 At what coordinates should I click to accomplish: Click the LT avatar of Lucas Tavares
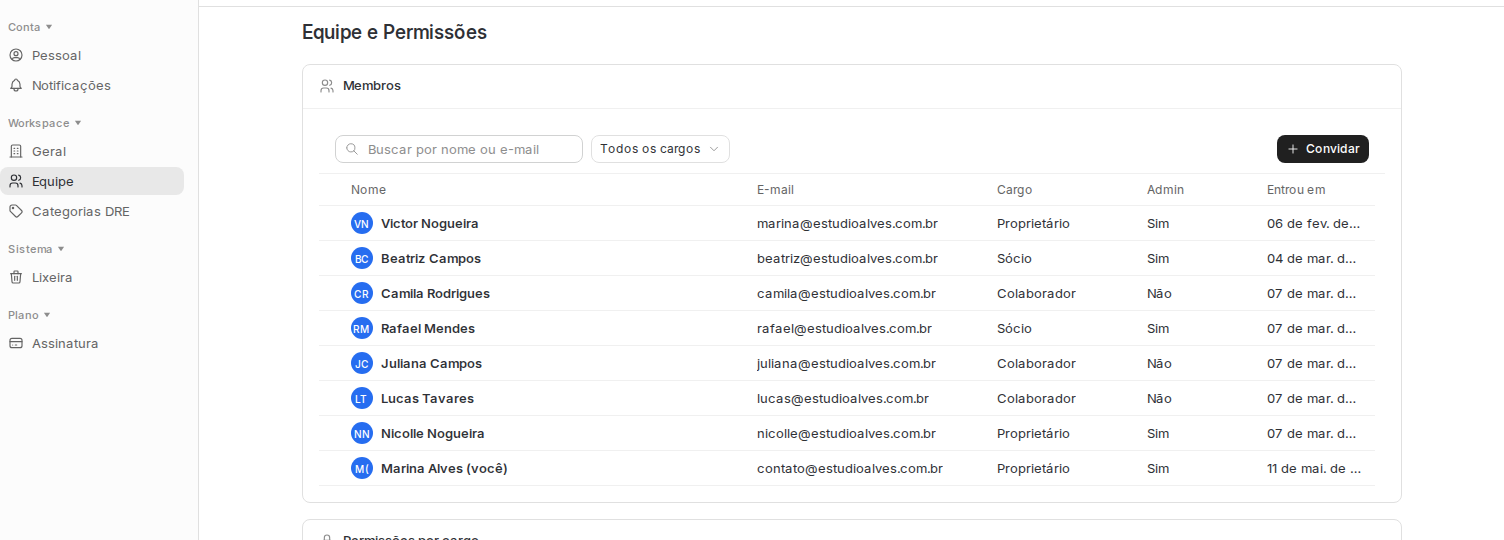tap(362, 398)
